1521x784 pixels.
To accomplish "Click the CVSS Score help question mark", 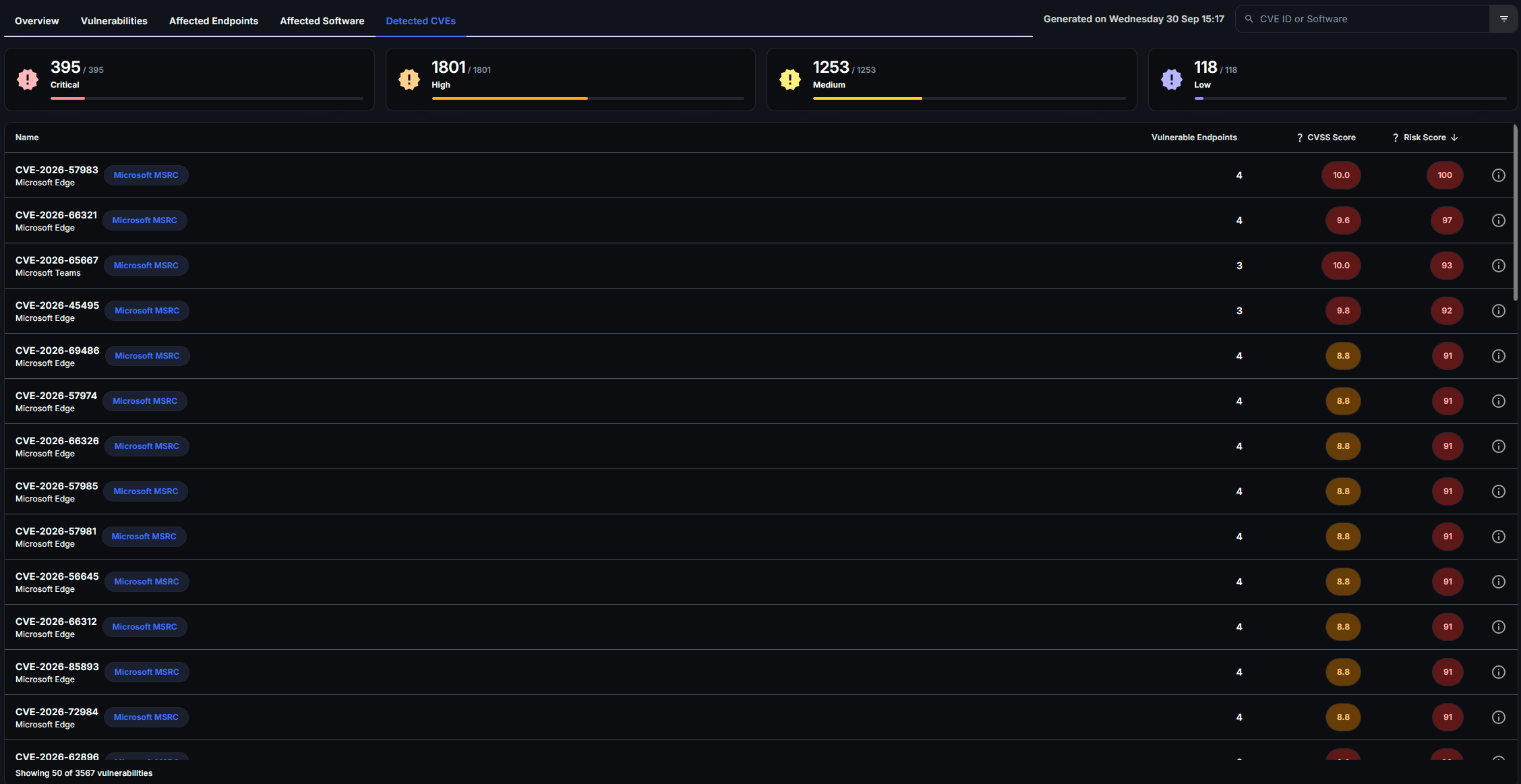I will [1299, 138].
